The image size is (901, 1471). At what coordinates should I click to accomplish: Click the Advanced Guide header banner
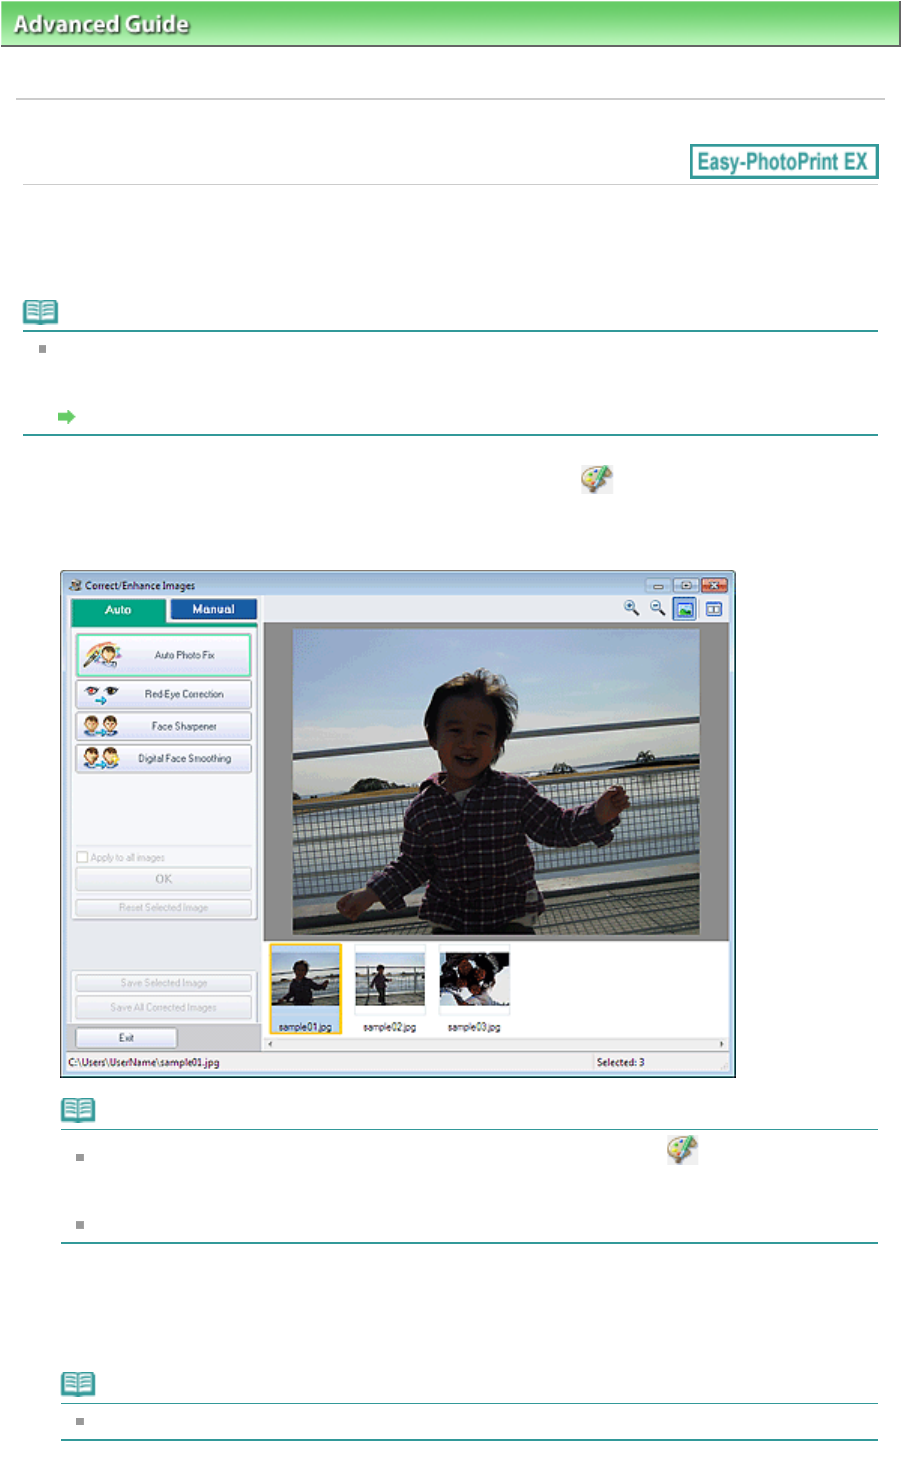[450, 24]
